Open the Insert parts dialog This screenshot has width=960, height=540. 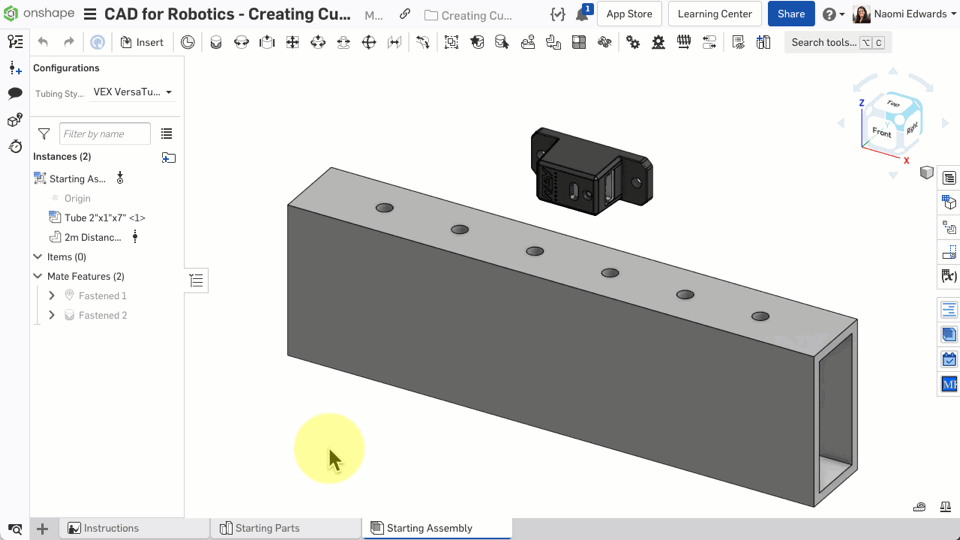142,42
